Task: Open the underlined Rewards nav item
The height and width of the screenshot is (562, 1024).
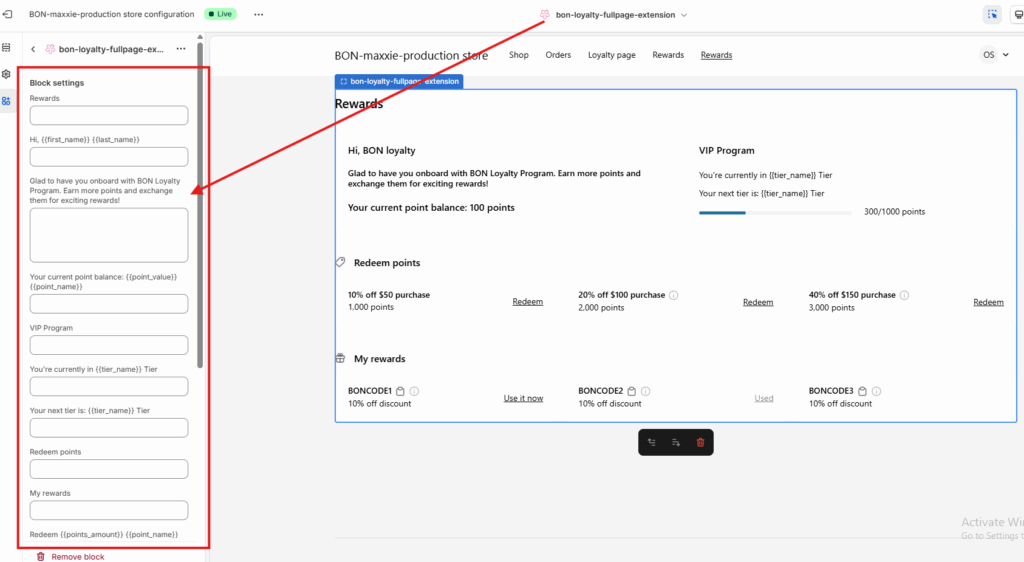Action: point(716,55)
